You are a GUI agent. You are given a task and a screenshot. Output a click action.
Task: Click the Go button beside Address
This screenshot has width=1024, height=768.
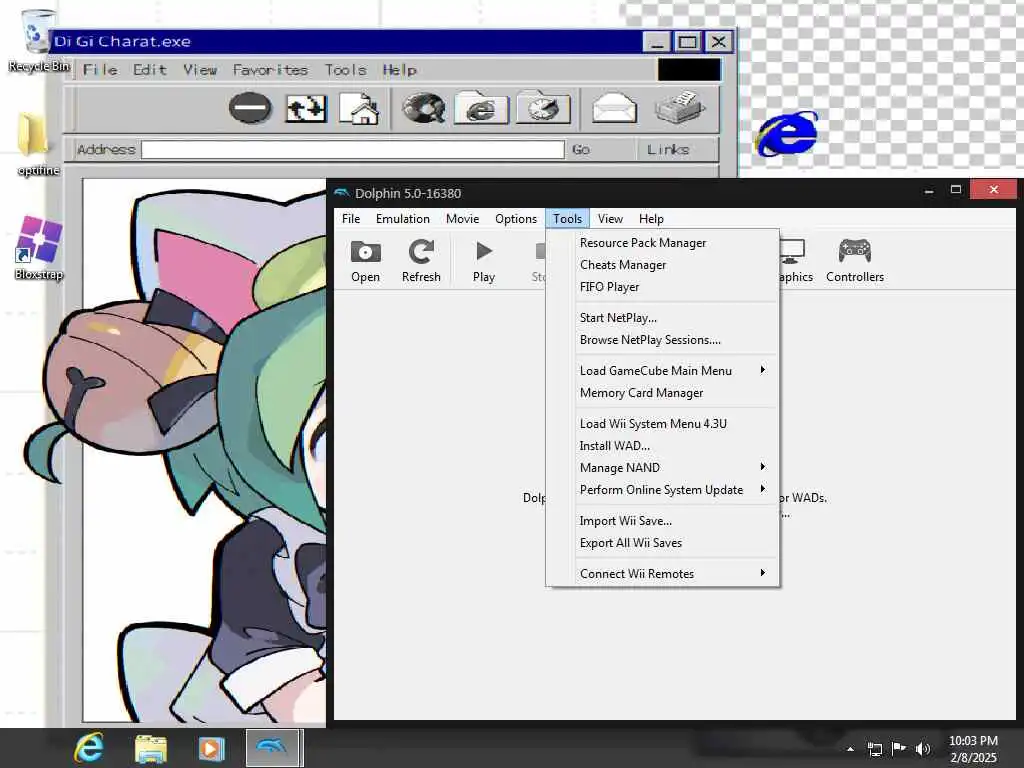pos(581,150)
